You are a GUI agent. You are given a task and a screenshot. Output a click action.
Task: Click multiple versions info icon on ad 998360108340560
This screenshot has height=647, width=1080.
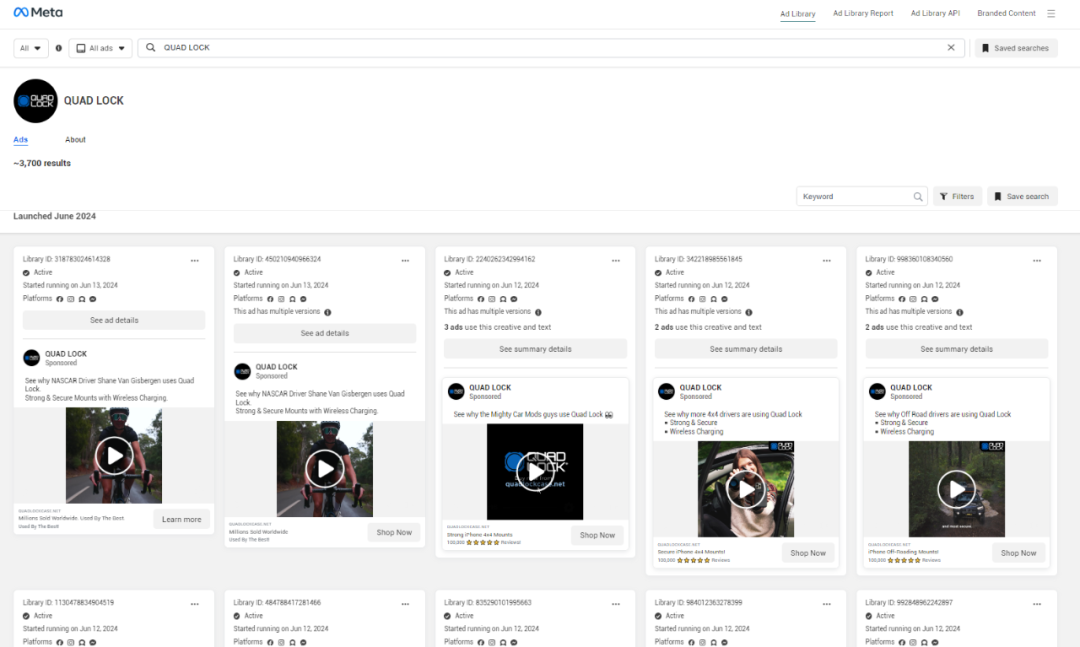coord(959,312)
